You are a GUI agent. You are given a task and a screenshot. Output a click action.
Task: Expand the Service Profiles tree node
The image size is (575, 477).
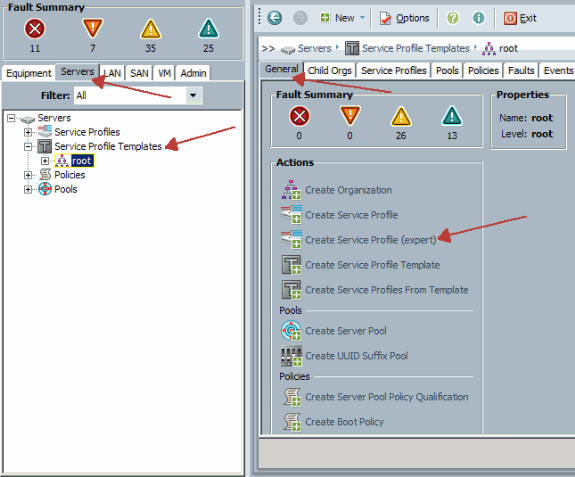[x=28, y=132]
